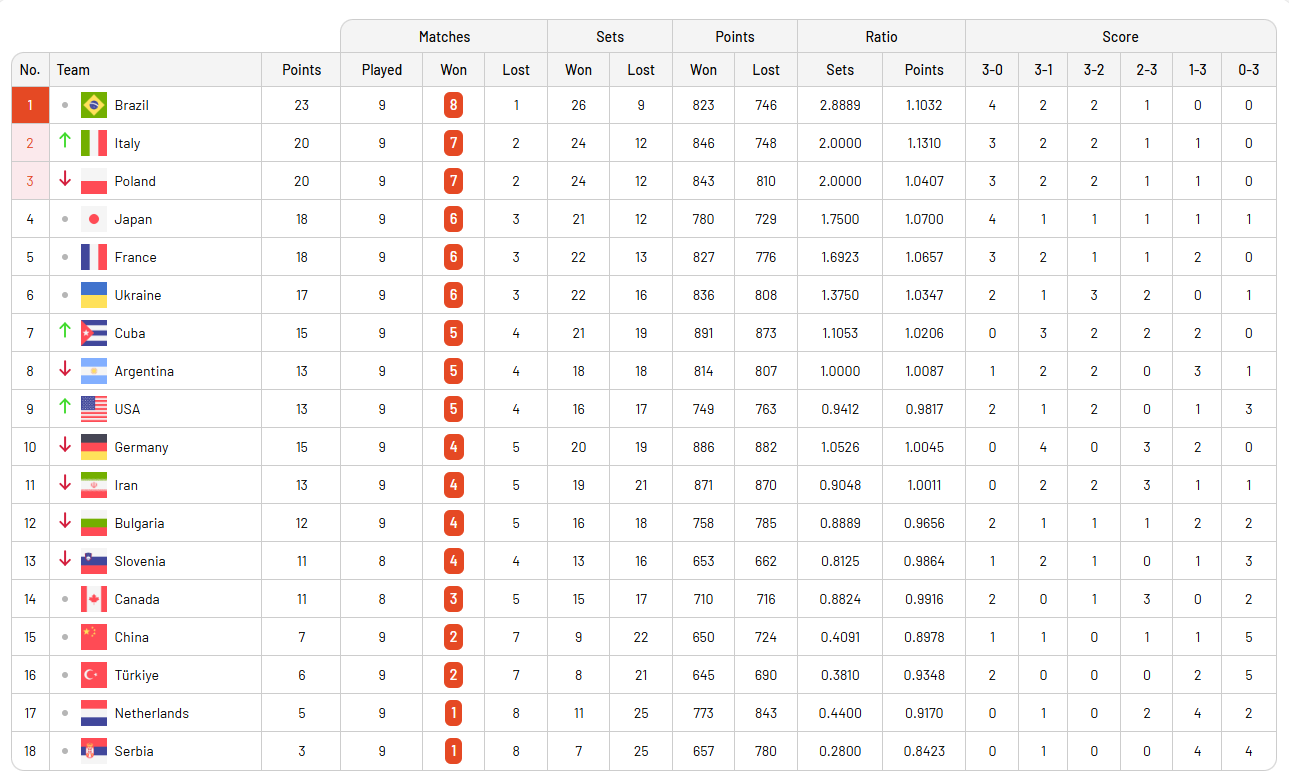Open the Germany team name link
The image size is (1289, 784).
tap(141, 447)
